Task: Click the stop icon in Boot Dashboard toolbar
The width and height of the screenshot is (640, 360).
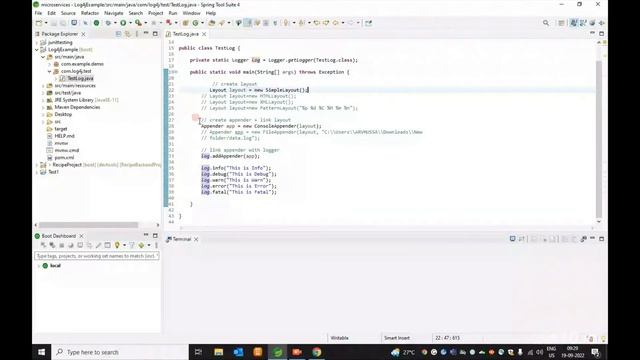Action: [x=62, y=245]
